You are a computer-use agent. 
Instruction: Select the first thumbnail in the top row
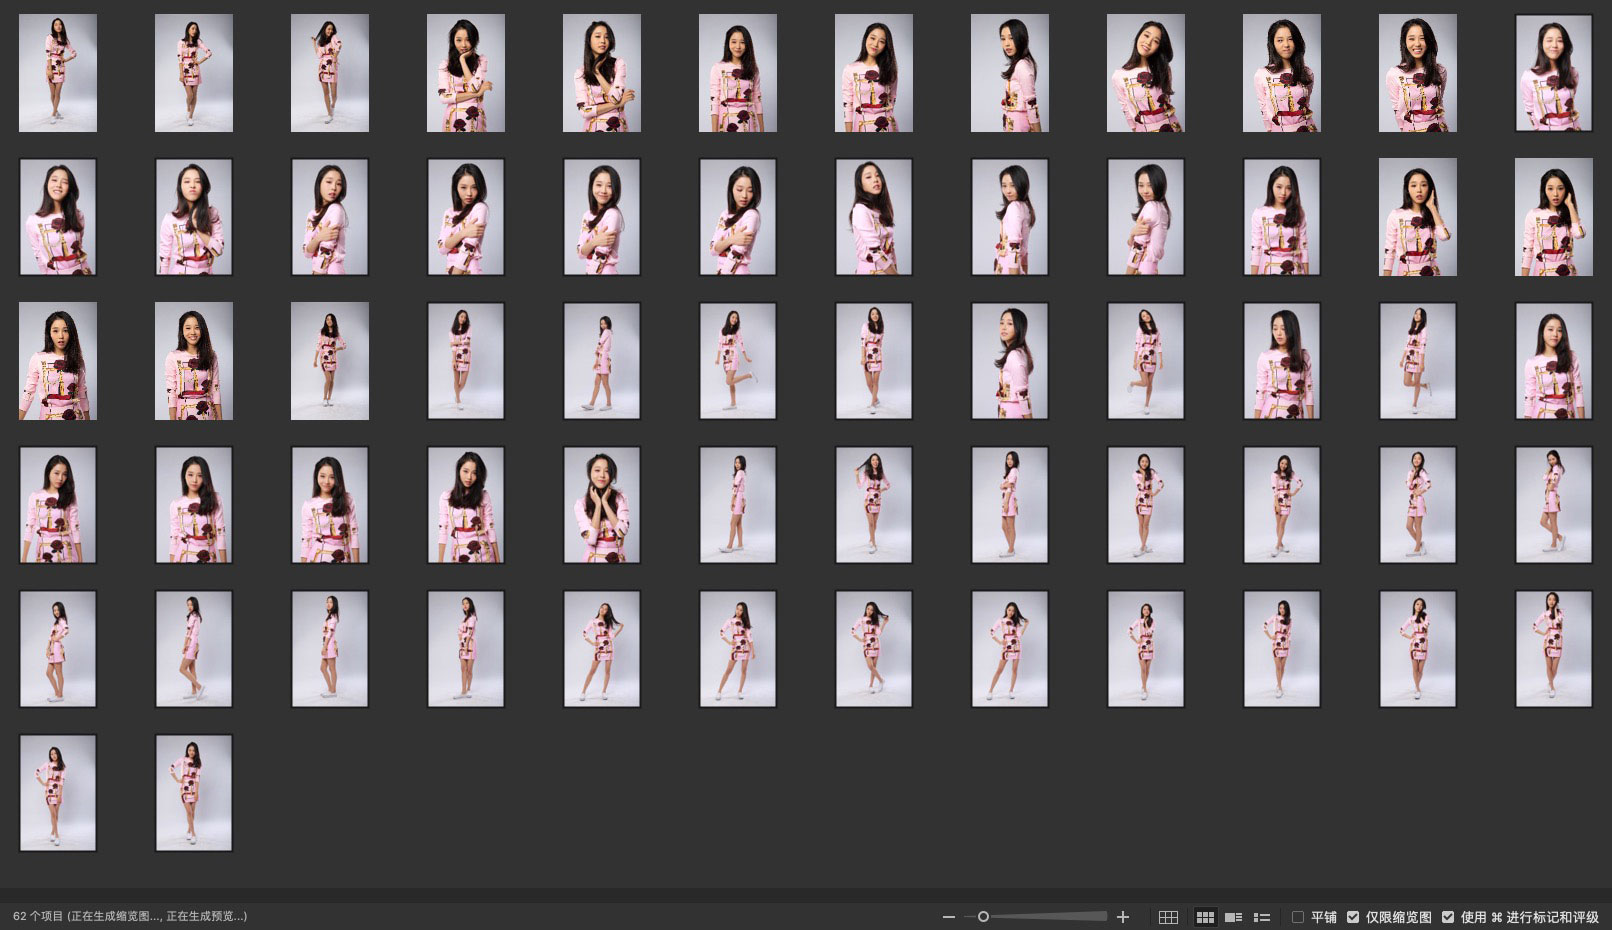58,73
